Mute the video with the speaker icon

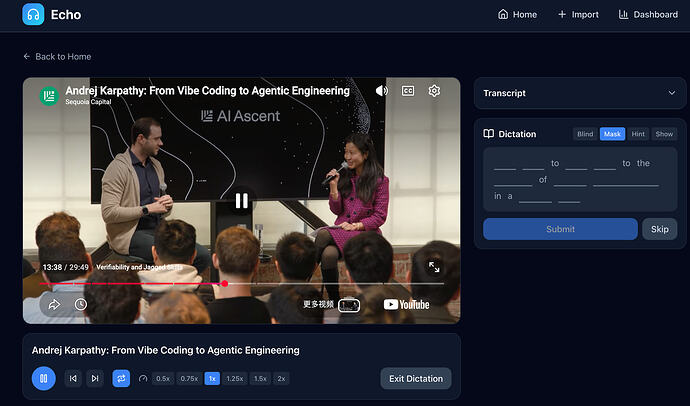coord(382,91)
